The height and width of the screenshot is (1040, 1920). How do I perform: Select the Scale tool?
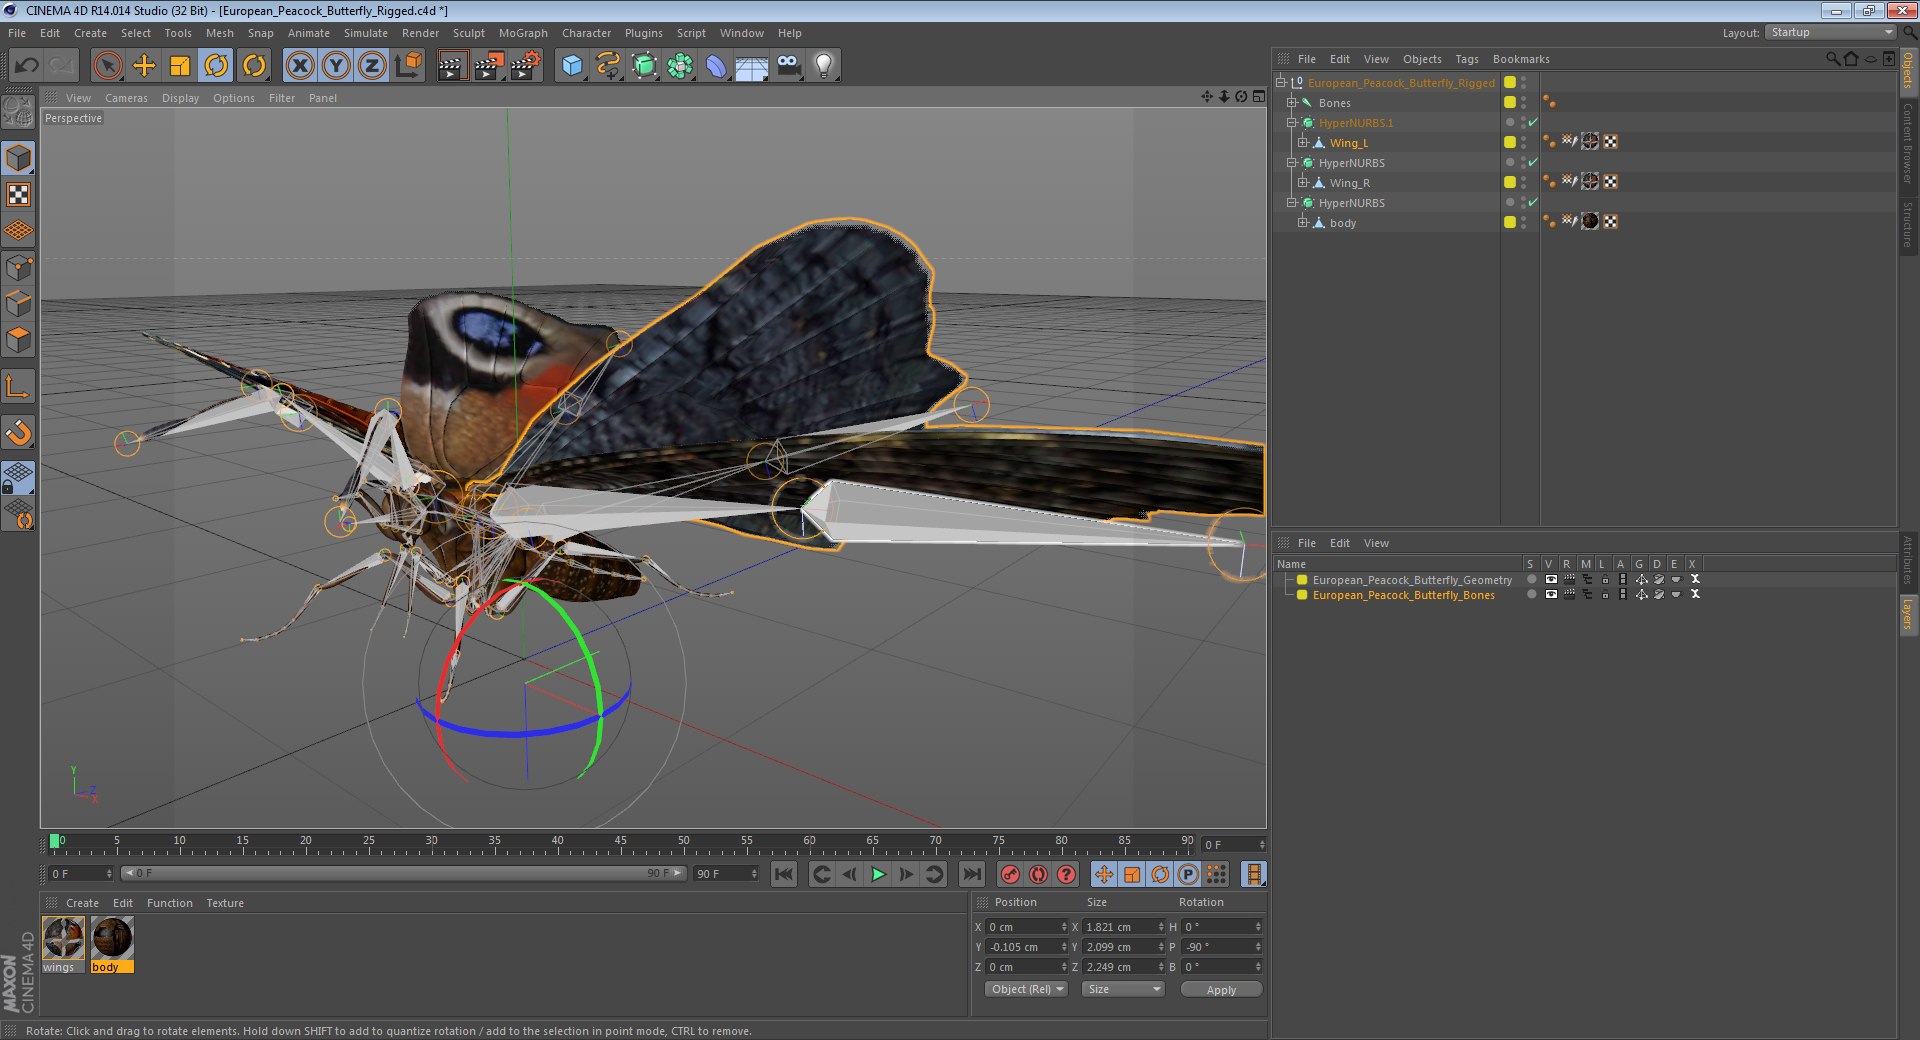pyautogui.click(x=180, y=66)
